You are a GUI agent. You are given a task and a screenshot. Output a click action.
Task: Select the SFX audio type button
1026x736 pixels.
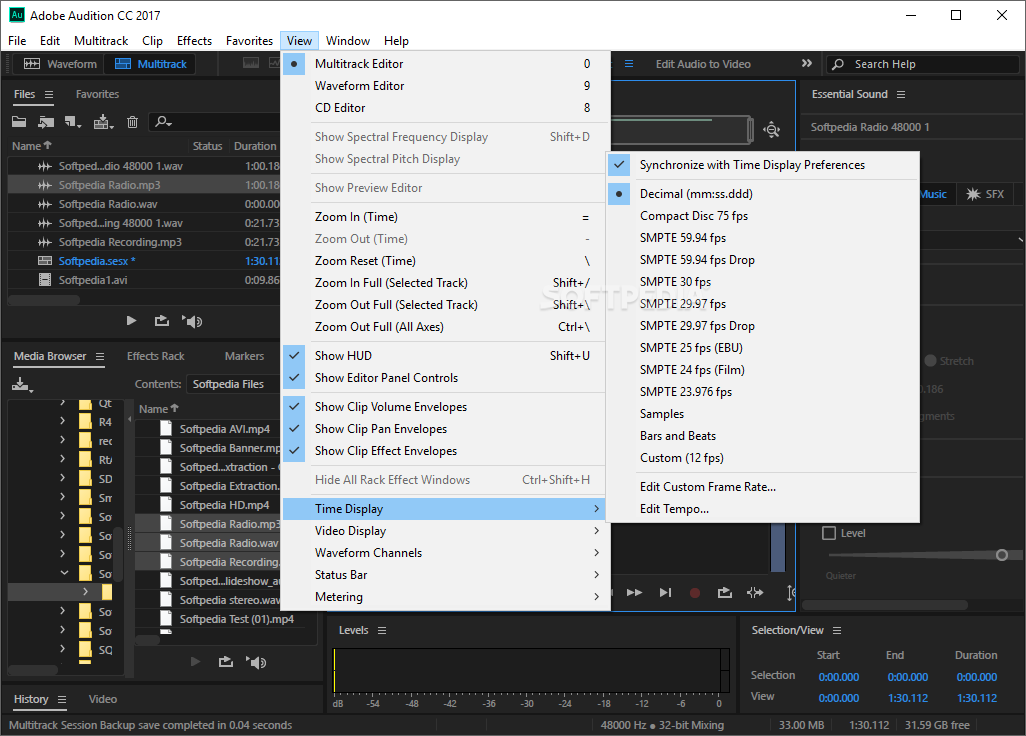985,194
